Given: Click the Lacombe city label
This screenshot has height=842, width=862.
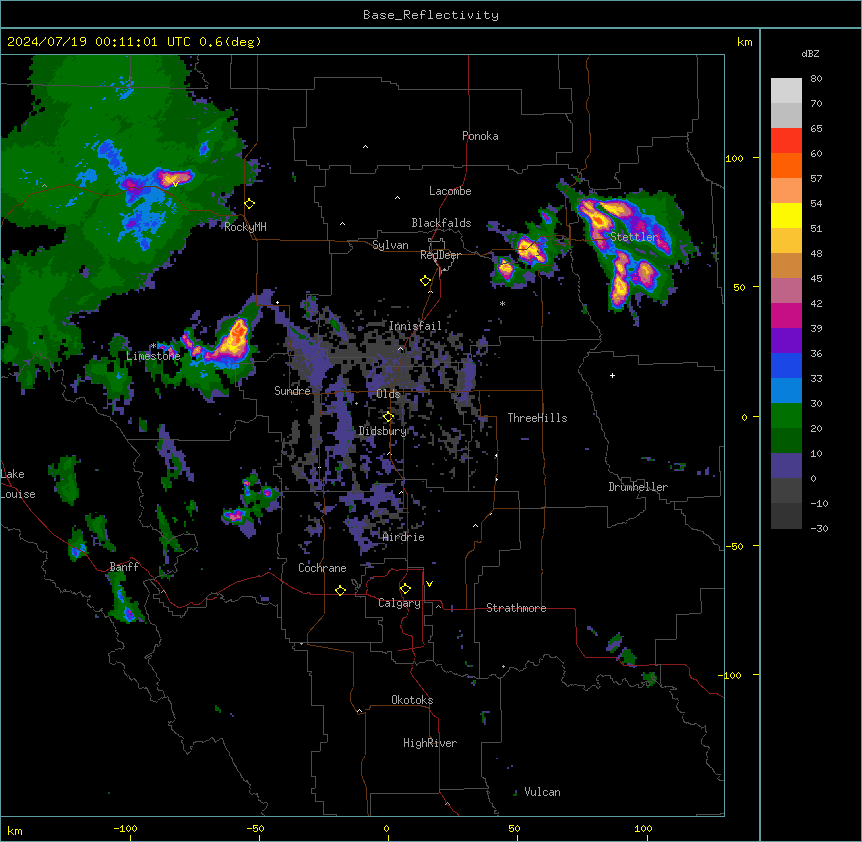Looking at the screenshot, I should 450,191.
